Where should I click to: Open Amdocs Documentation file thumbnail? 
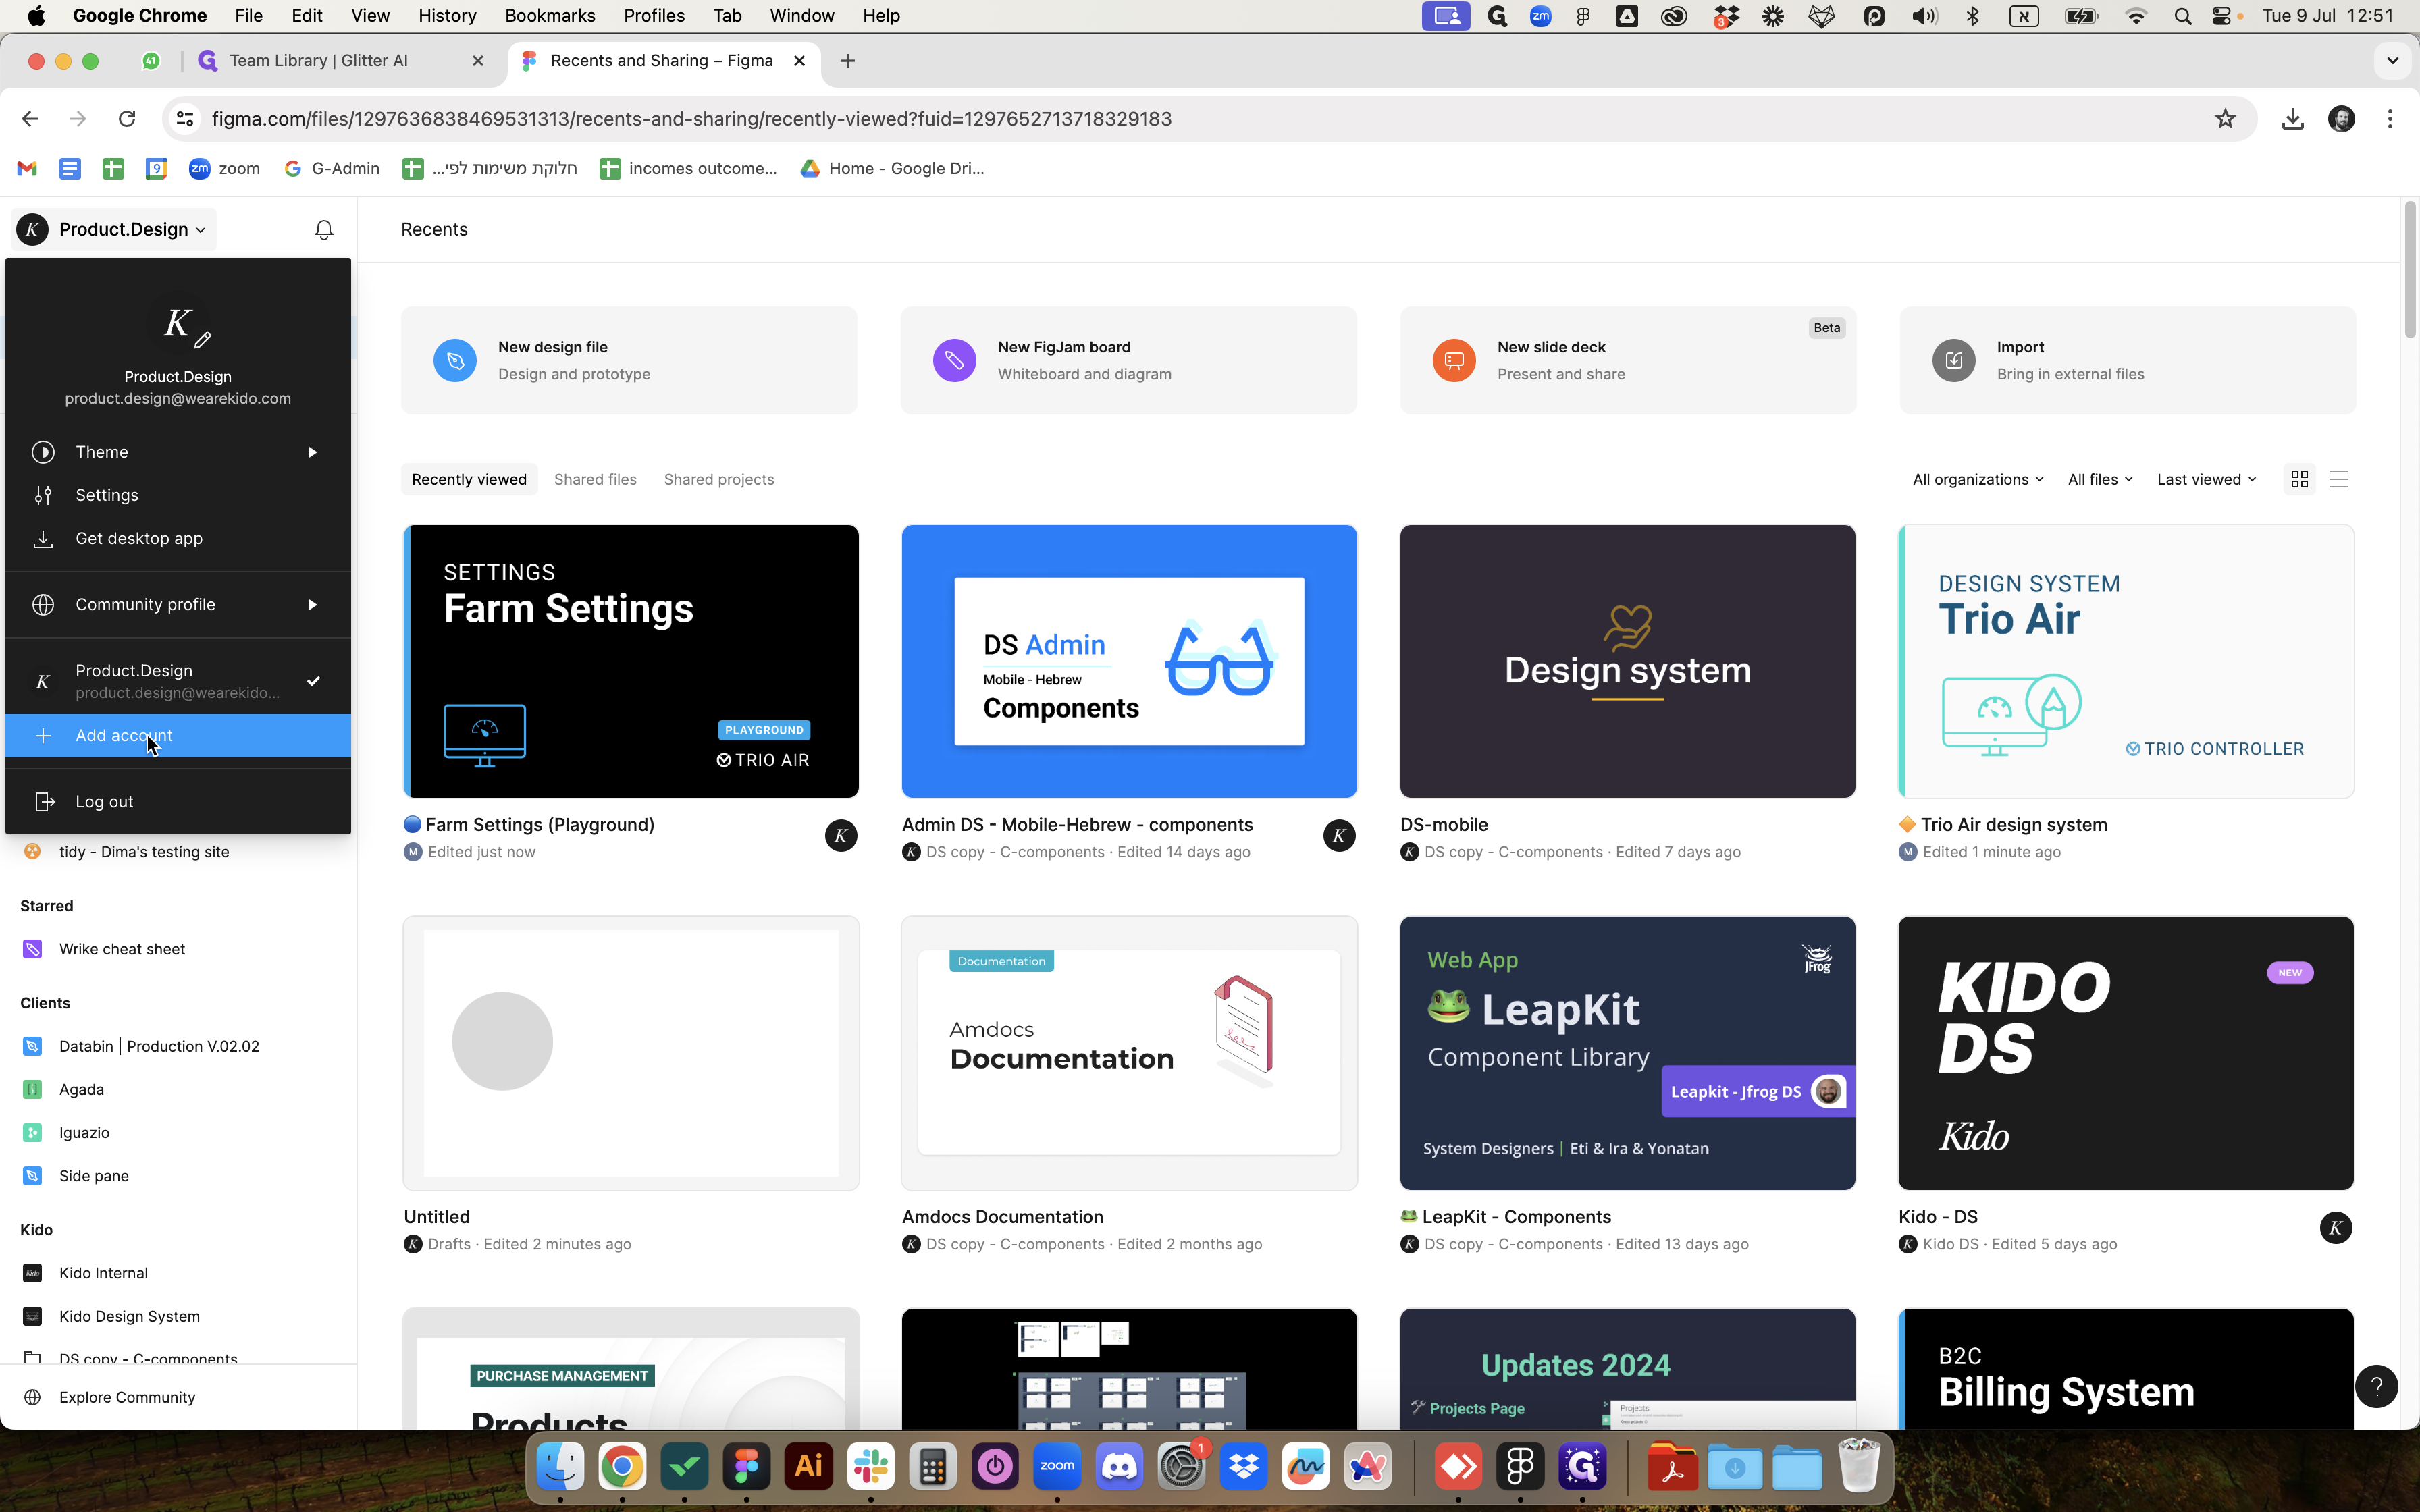click(x=1129, y=1053)
